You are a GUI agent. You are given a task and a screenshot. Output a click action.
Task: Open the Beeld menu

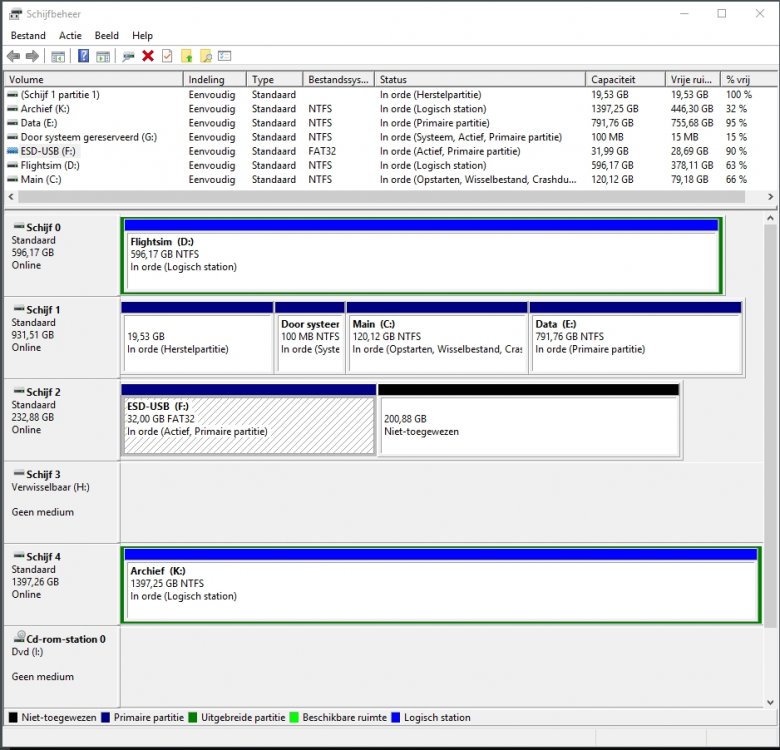click(106, 35)
